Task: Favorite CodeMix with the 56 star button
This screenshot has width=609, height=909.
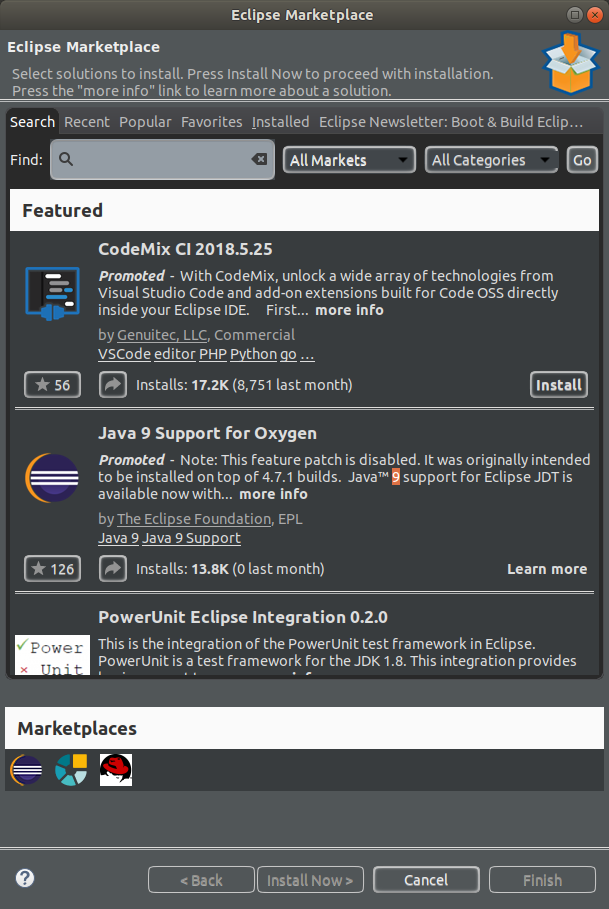Action: [x=52, y=385]
